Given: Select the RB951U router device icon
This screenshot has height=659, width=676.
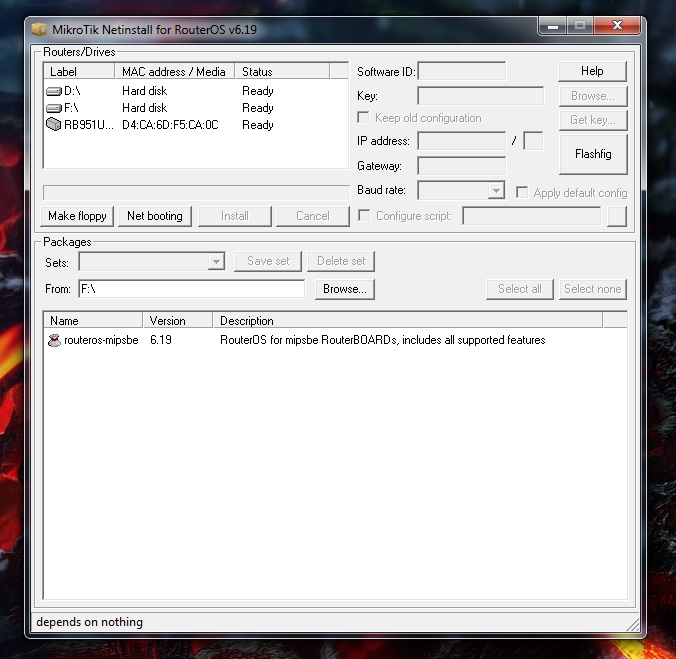Looking at the screenshot, I should tap(54, 125).
